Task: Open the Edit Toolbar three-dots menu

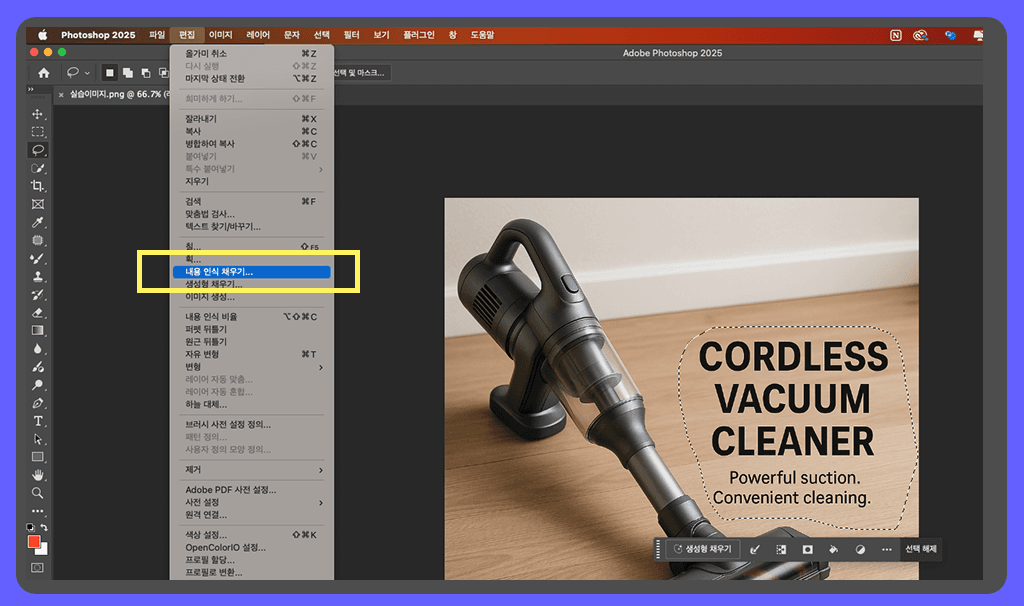Action: [x=38, y=511]
